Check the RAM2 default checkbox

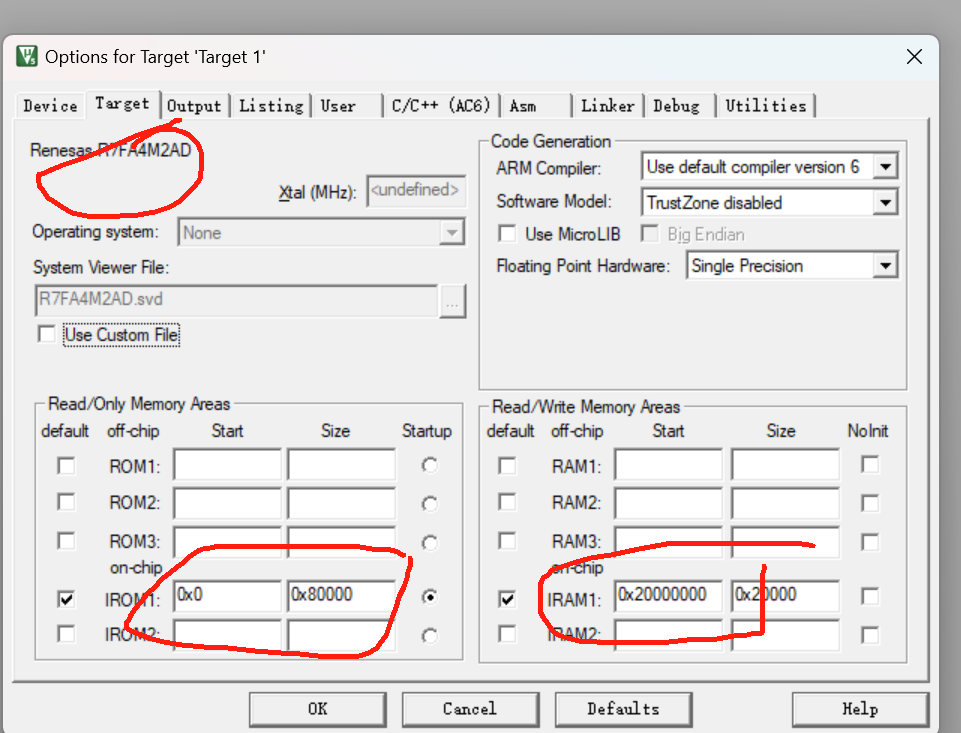click(507, 502)
